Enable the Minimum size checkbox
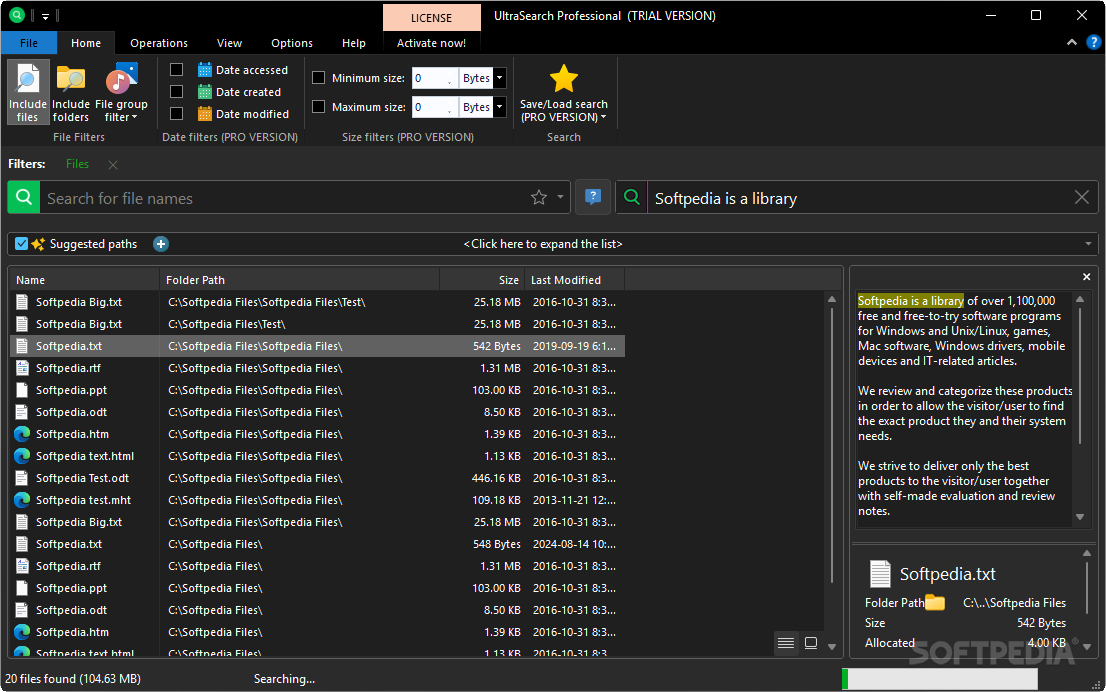Screen dimensions: 1106x692 tap(319, 78)
